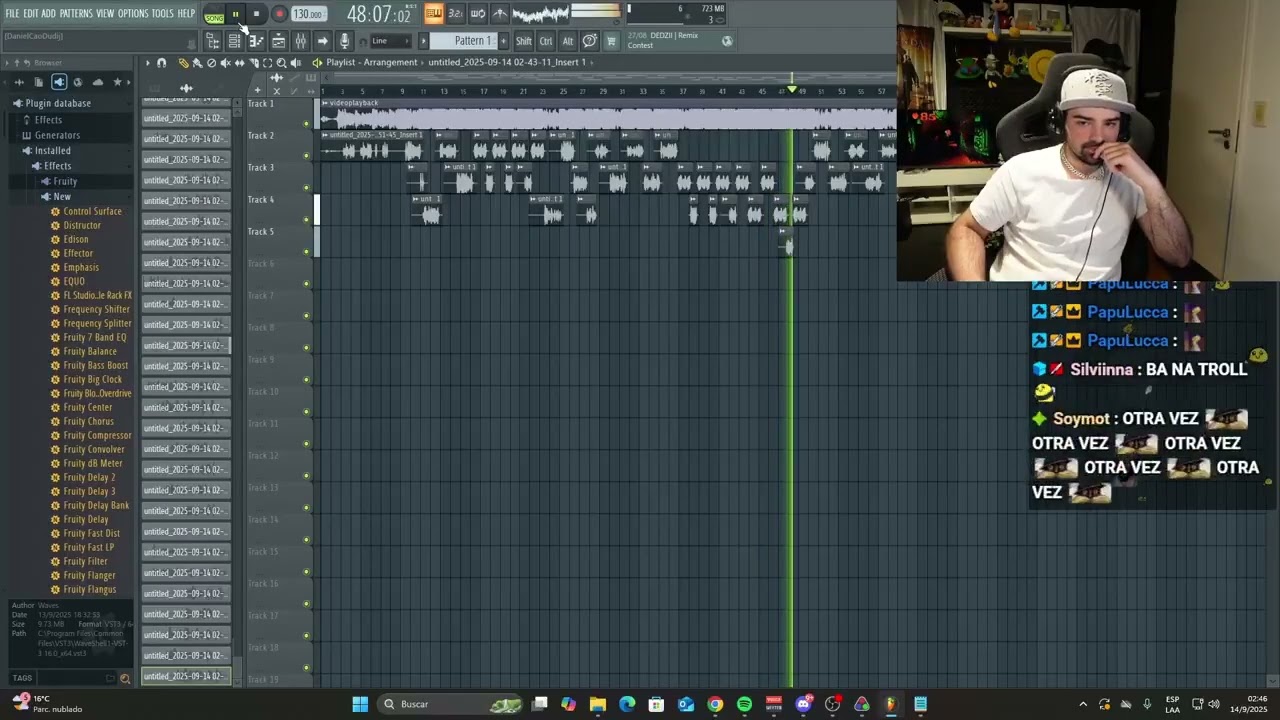Open the EDIT menu
Image resolution: width=1280 pixels, height=720 pixels.
click(x=31, y=13)
